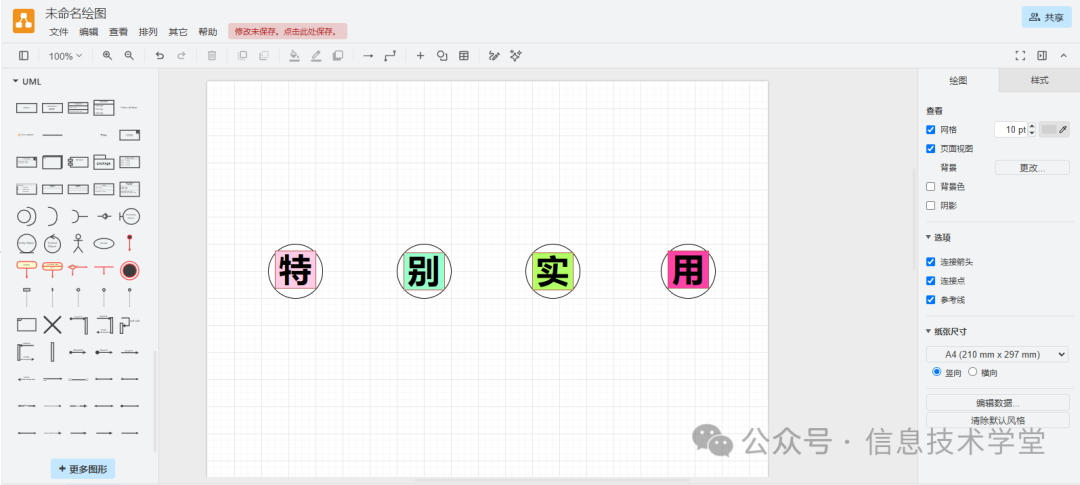Screen dimensions: 1080x485
Task: Click the 共享 share button
Action: pyautogui.click(x=1046, y=17)
